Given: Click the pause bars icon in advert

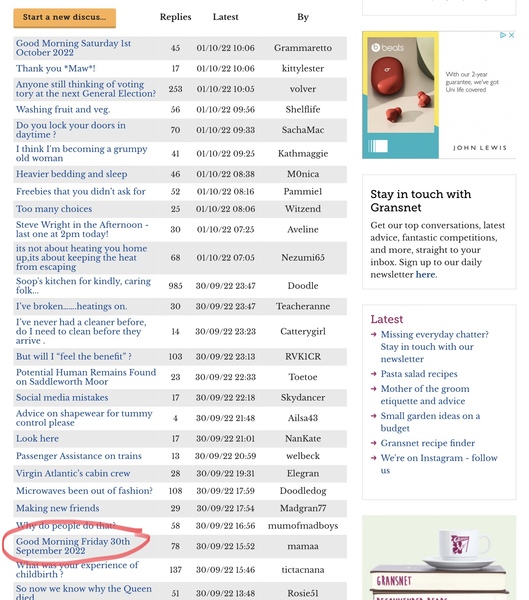Looking at the screenshot, I should coord(378,146).
